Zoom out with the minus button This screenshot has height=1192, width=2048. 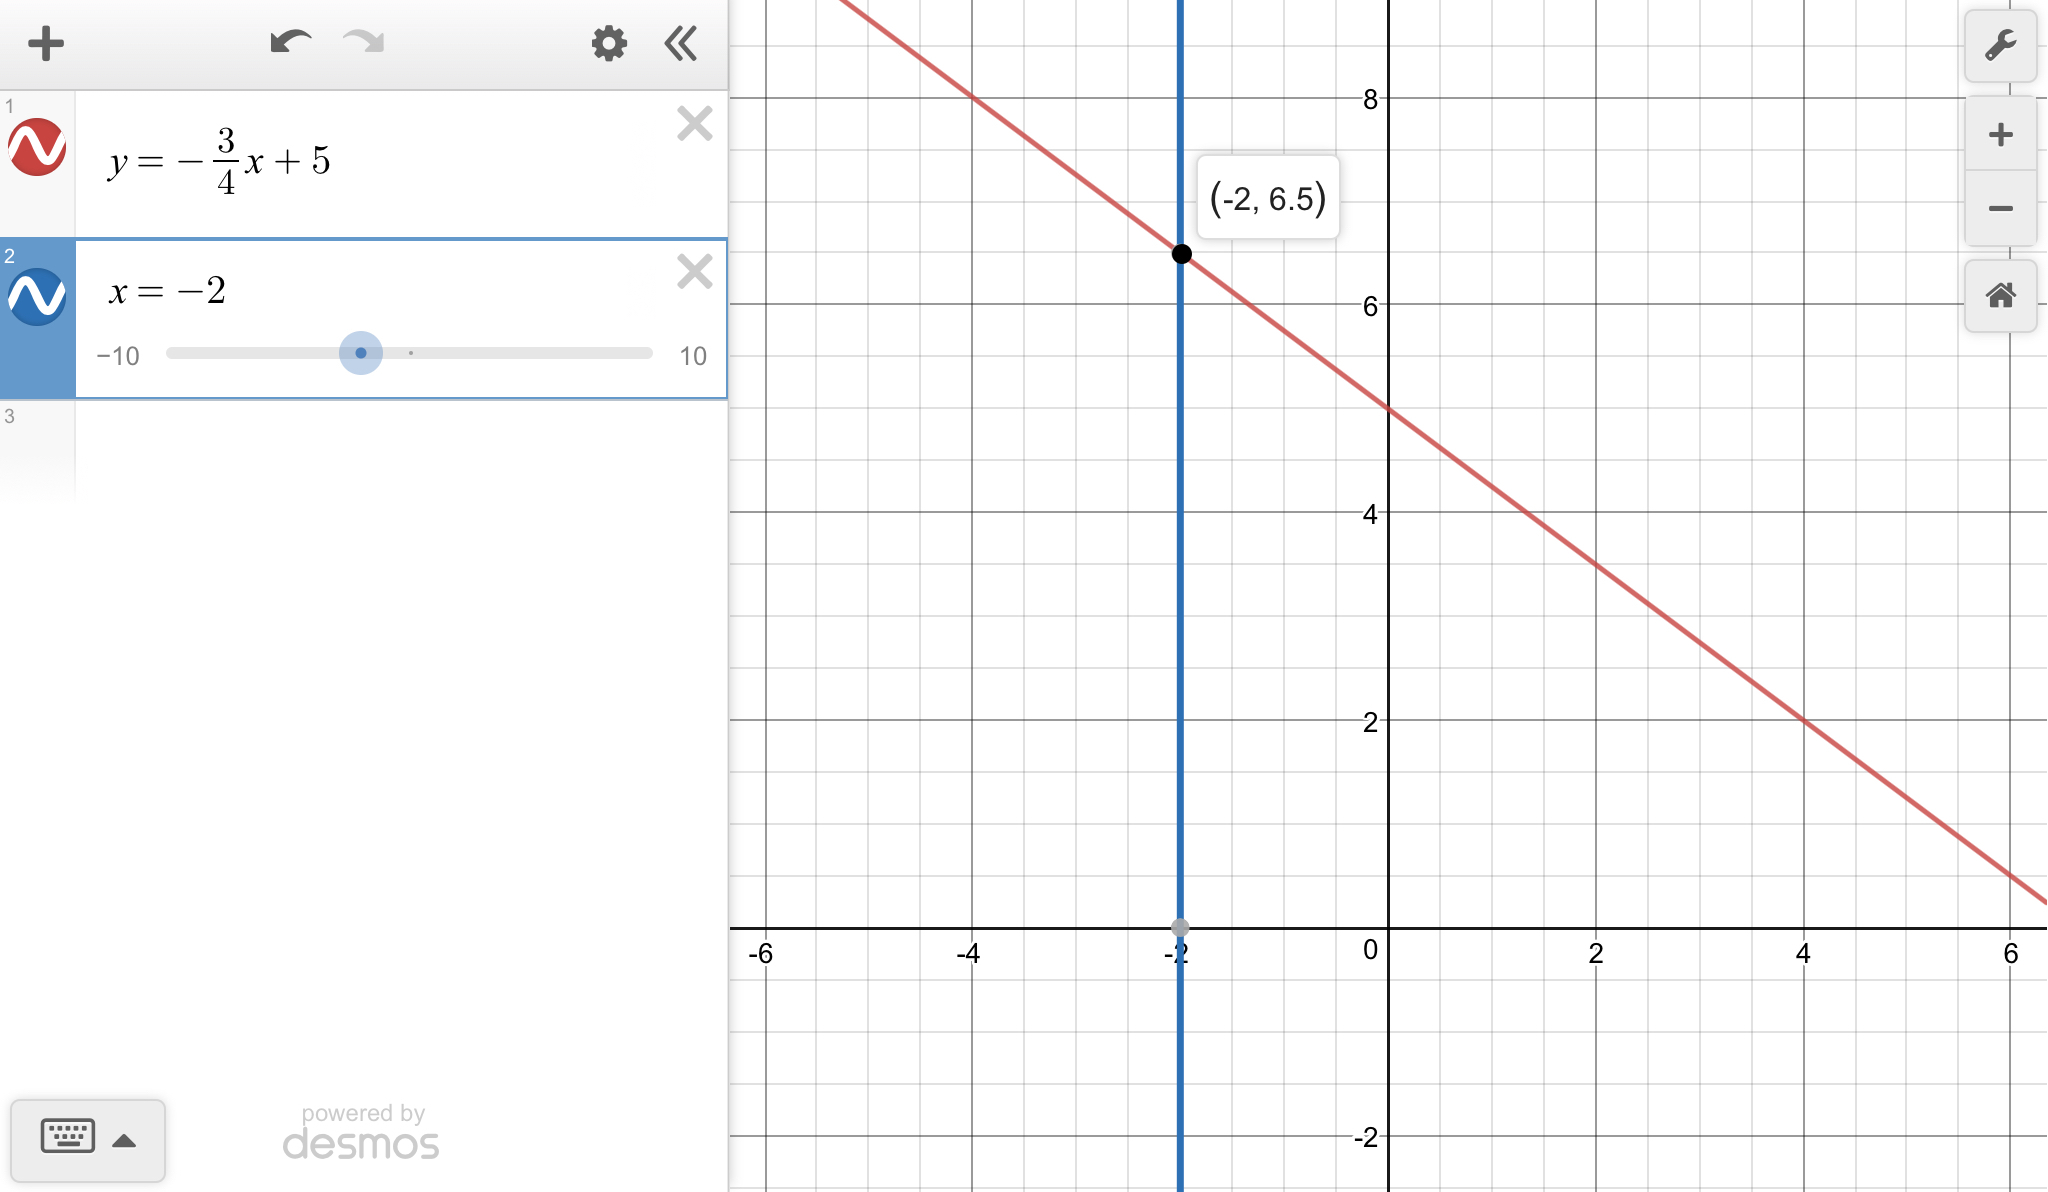coord(2000,208)
